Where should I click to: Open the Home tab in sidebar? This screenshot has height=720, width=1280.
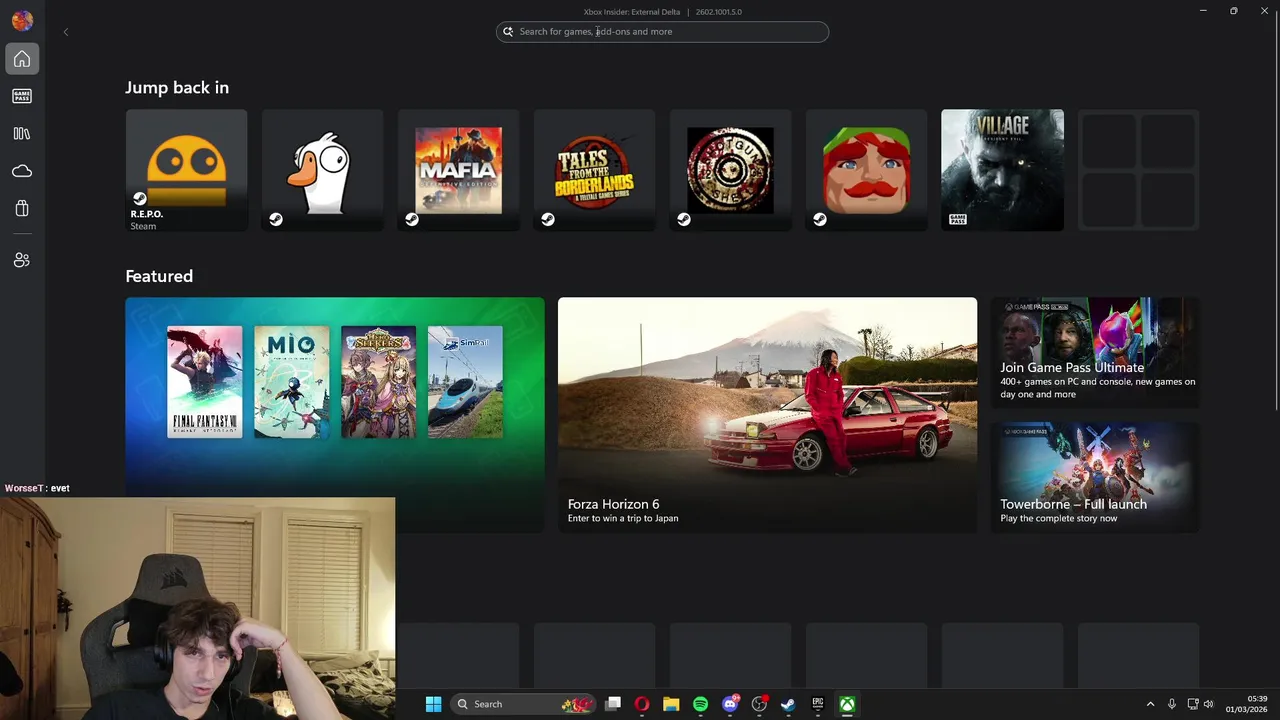(x=22, y=59)
